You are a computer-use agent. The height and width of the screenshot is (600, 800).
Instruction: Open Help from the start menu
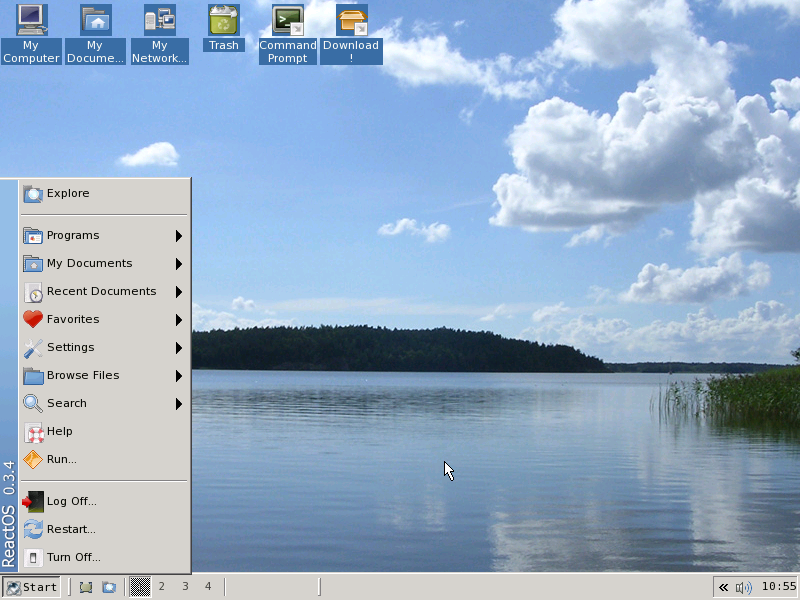[x=60, y=432]
